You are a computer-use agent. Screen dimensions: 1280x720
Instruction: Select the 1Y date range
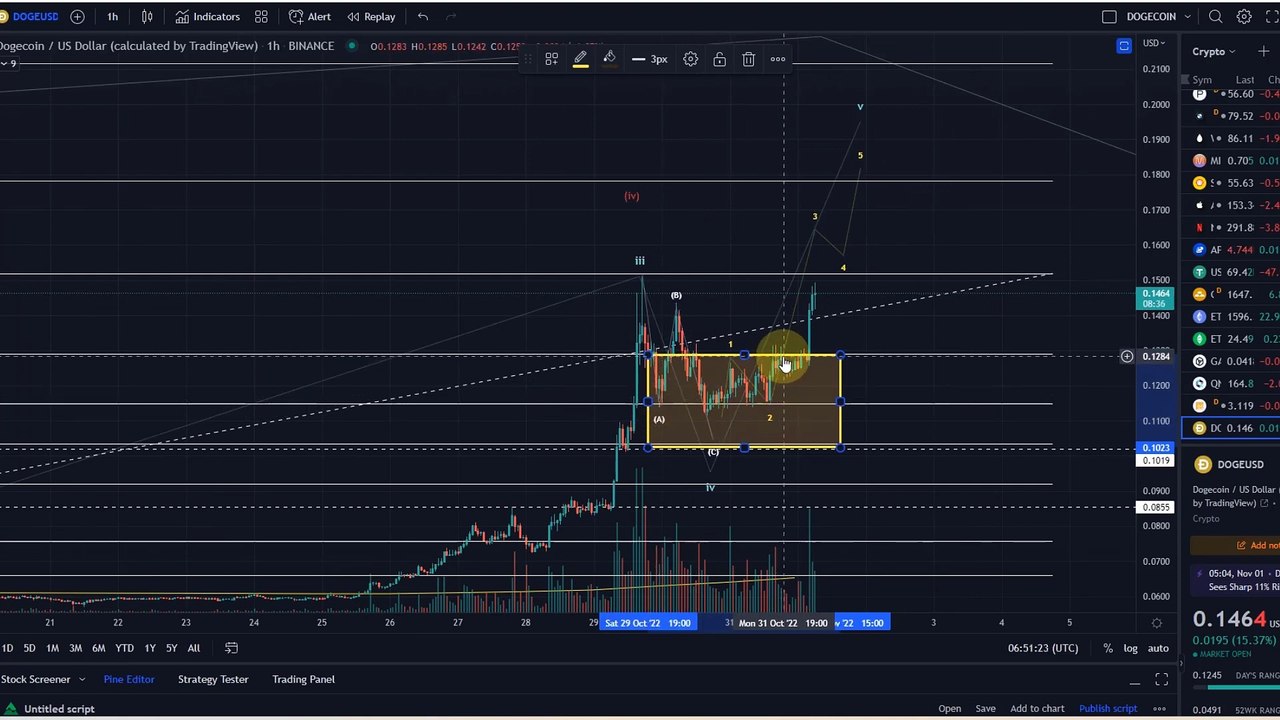point(149,648)
